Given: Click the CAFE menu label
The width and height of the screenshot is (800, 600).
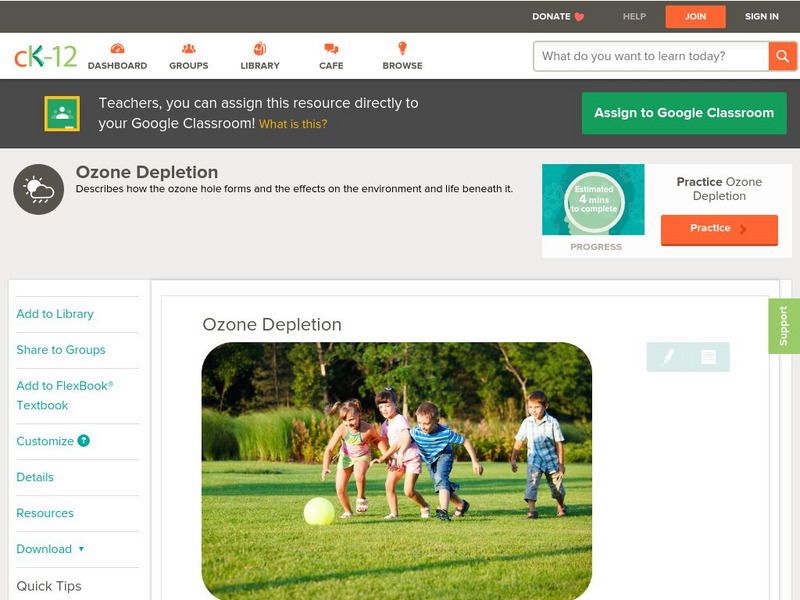Looking at the screenshot, I should 331,65.
